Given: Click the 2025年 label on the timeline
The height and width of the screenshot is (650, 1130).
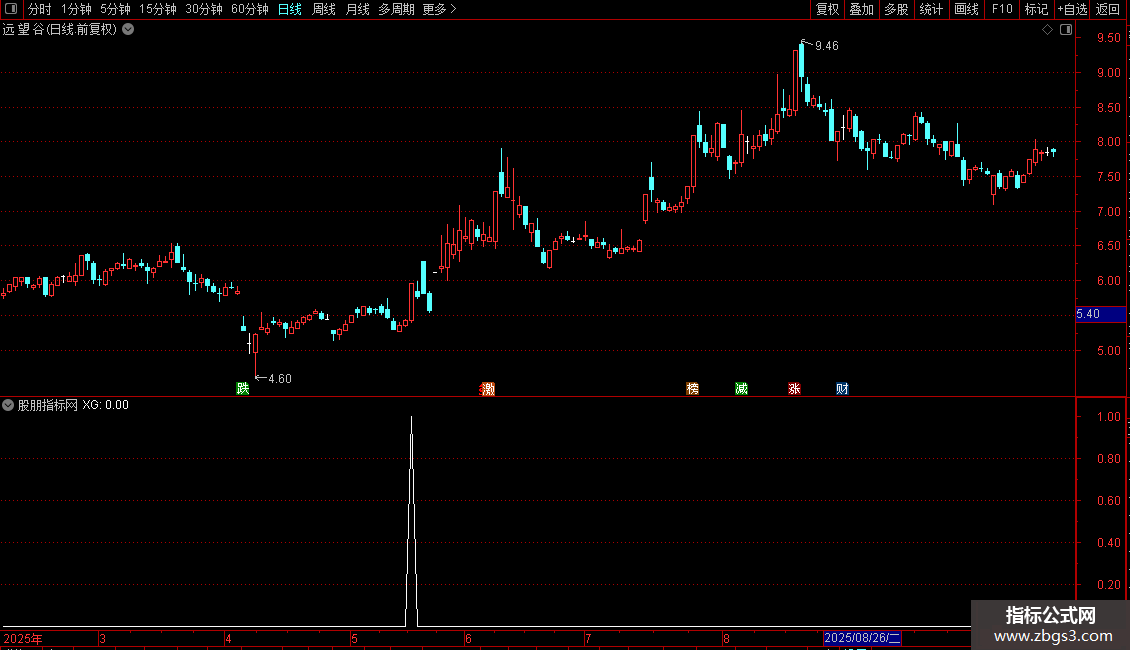Looking at the screenshot, I should [x=23, y=638].
